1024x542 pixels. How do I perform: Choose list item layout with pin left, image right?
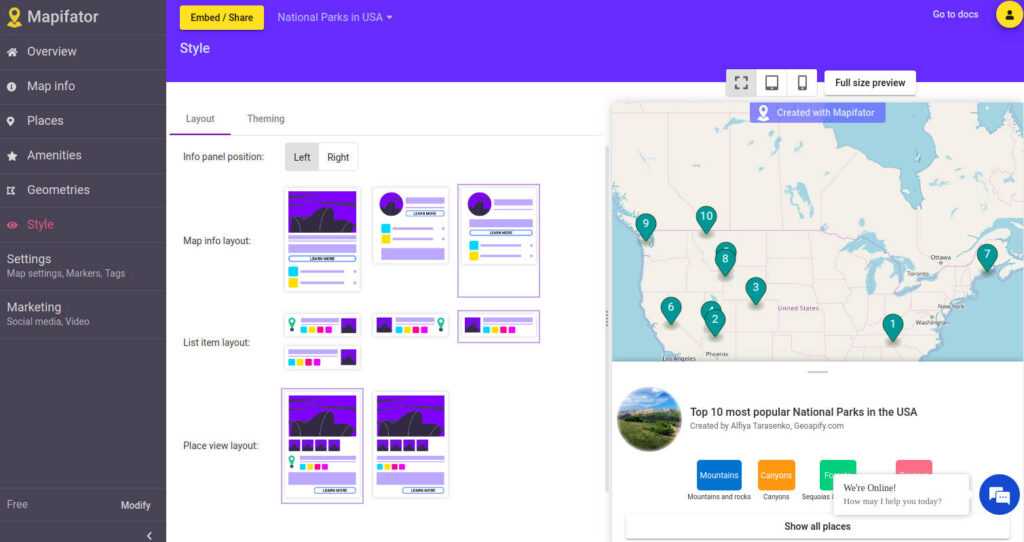tap(322, 325)
